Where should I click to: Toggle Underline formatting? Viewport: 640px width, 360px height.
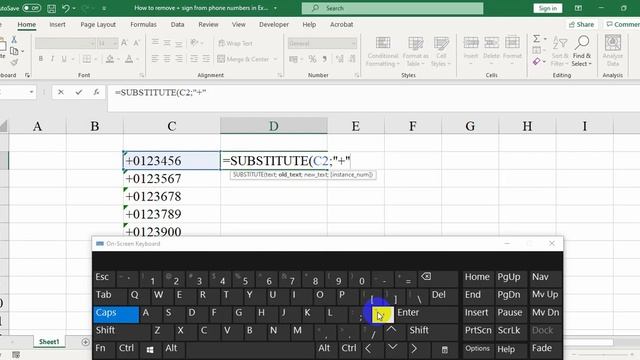coord(64,59)
